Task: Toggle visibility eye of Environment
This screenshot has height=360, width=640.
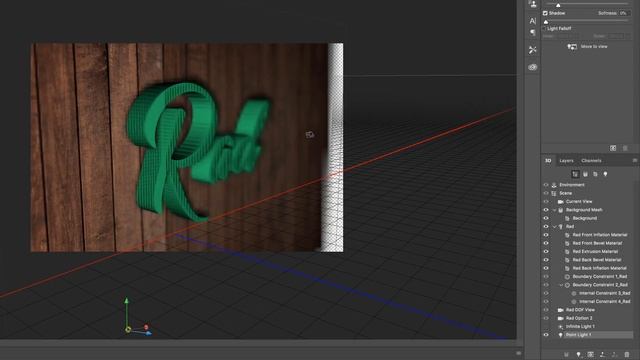Action: 546,185
